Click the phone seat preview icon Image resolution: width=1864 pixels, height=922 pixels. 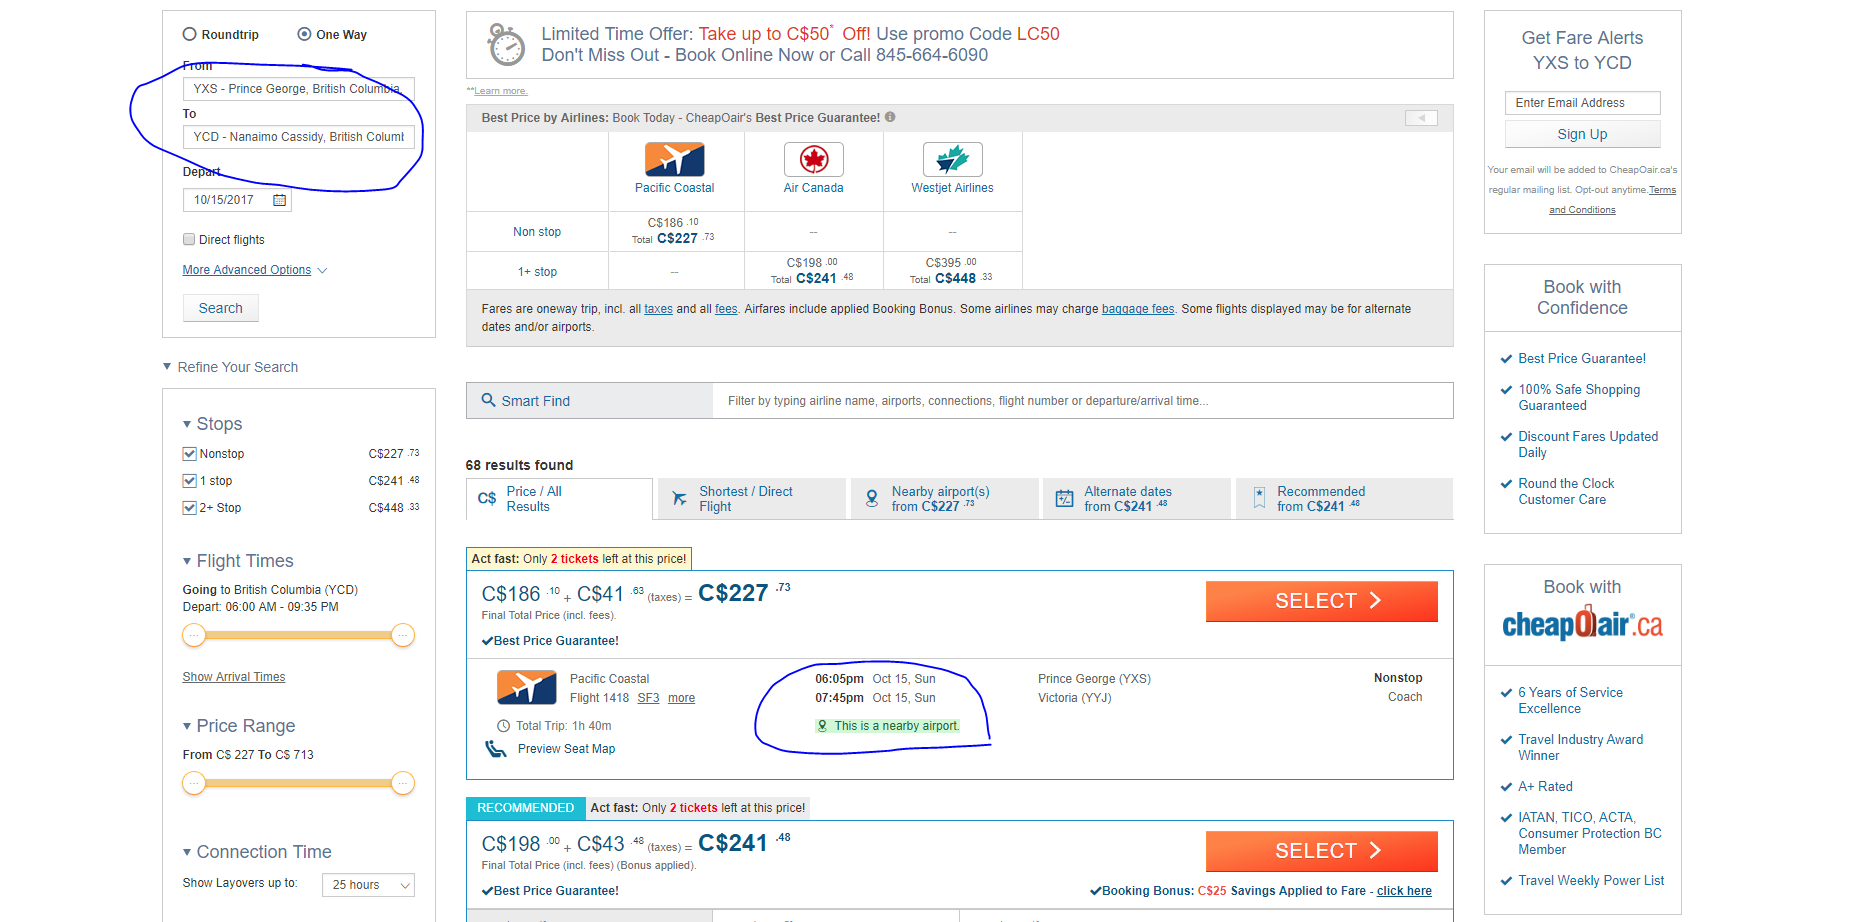point(497,748)
